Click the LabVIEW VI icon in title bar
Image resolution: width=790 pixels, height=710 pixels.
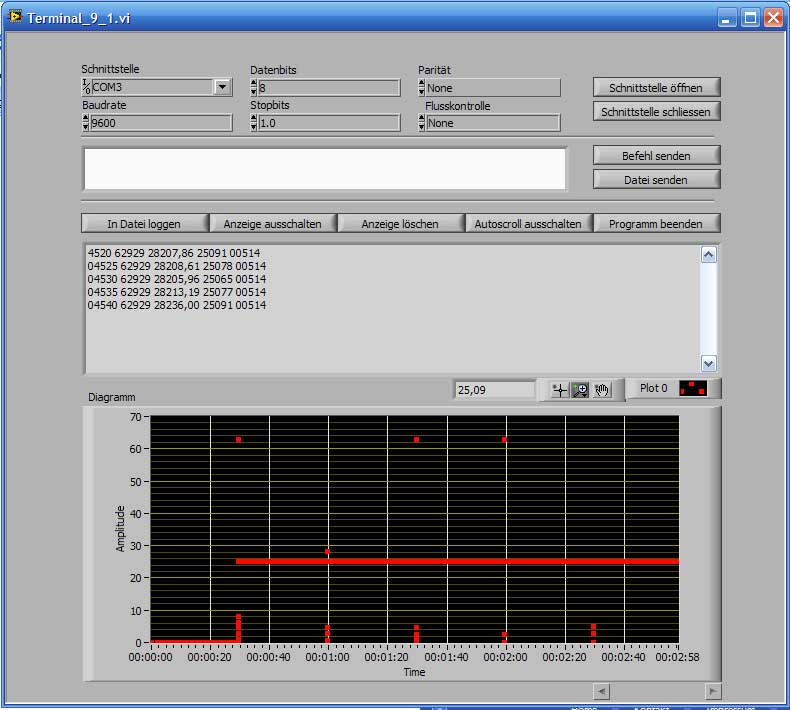[x=15, y=18]
